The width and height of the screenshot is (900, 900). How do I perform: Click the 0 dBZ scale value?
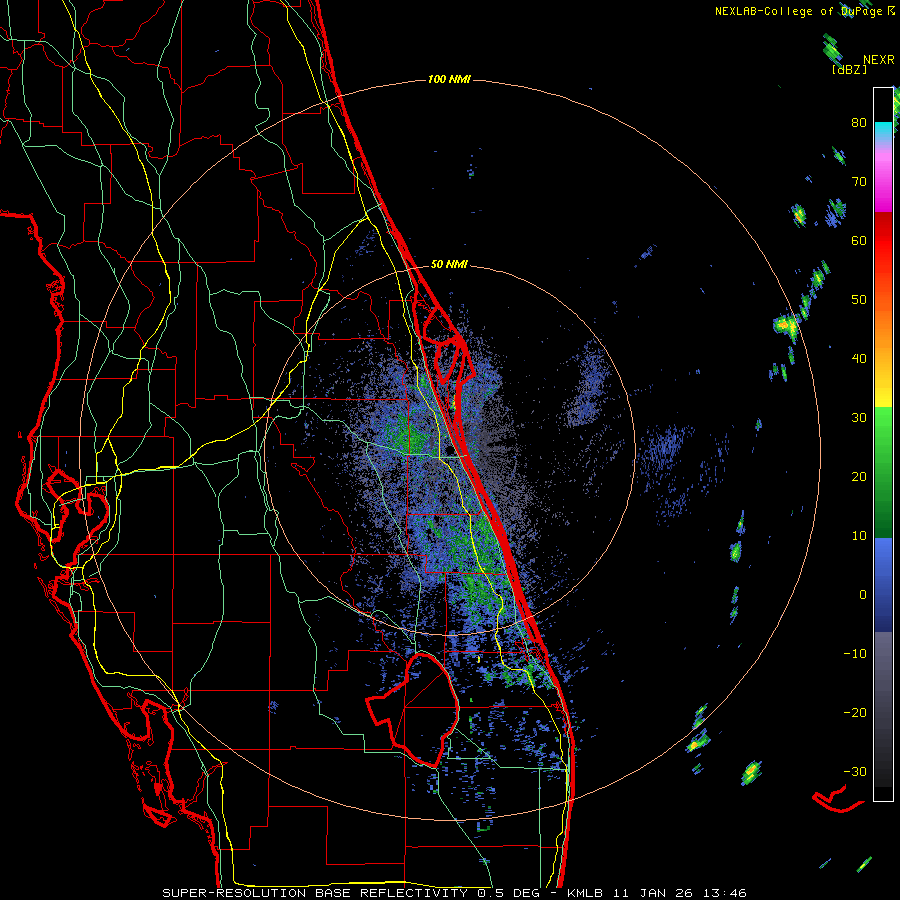click(863, 595)
